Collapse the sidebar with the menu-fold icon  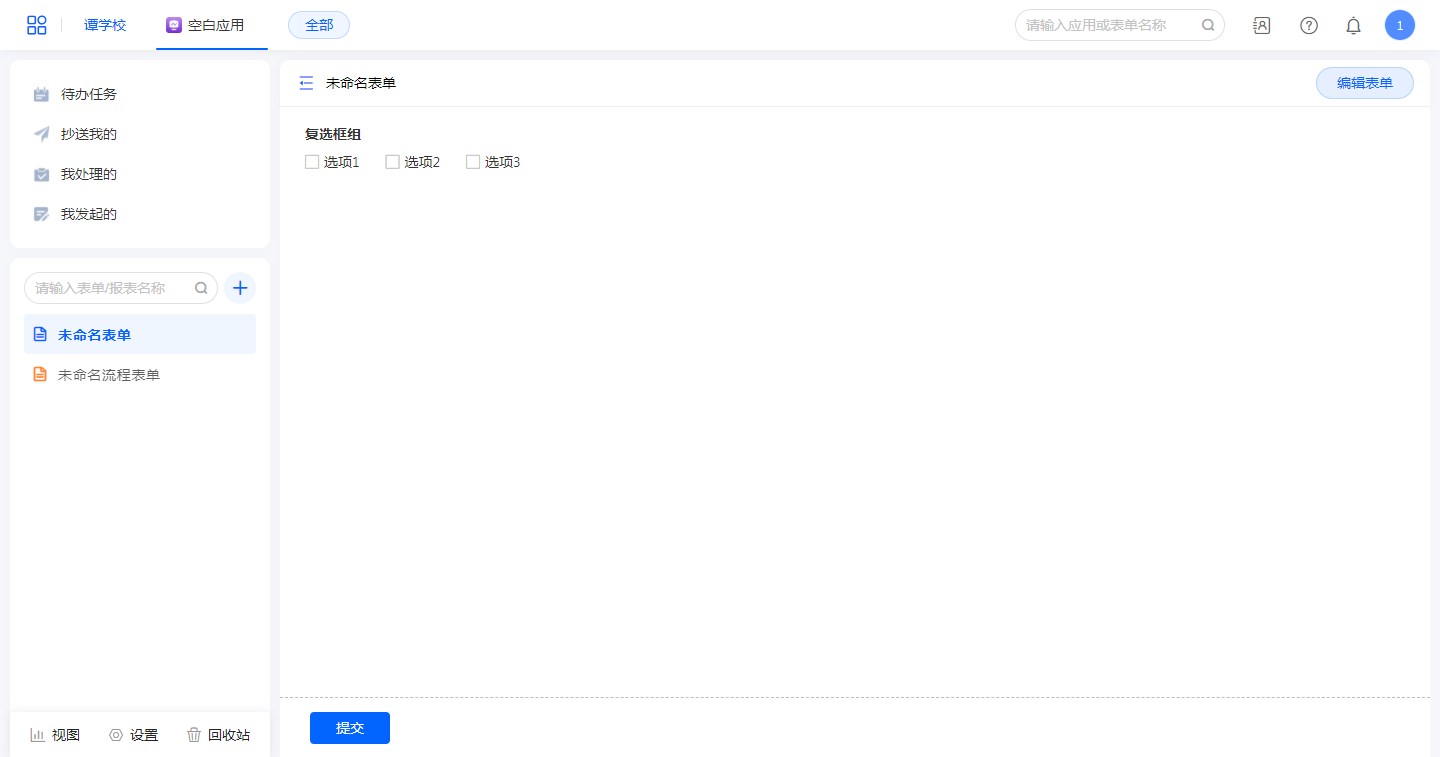point(306,83)
